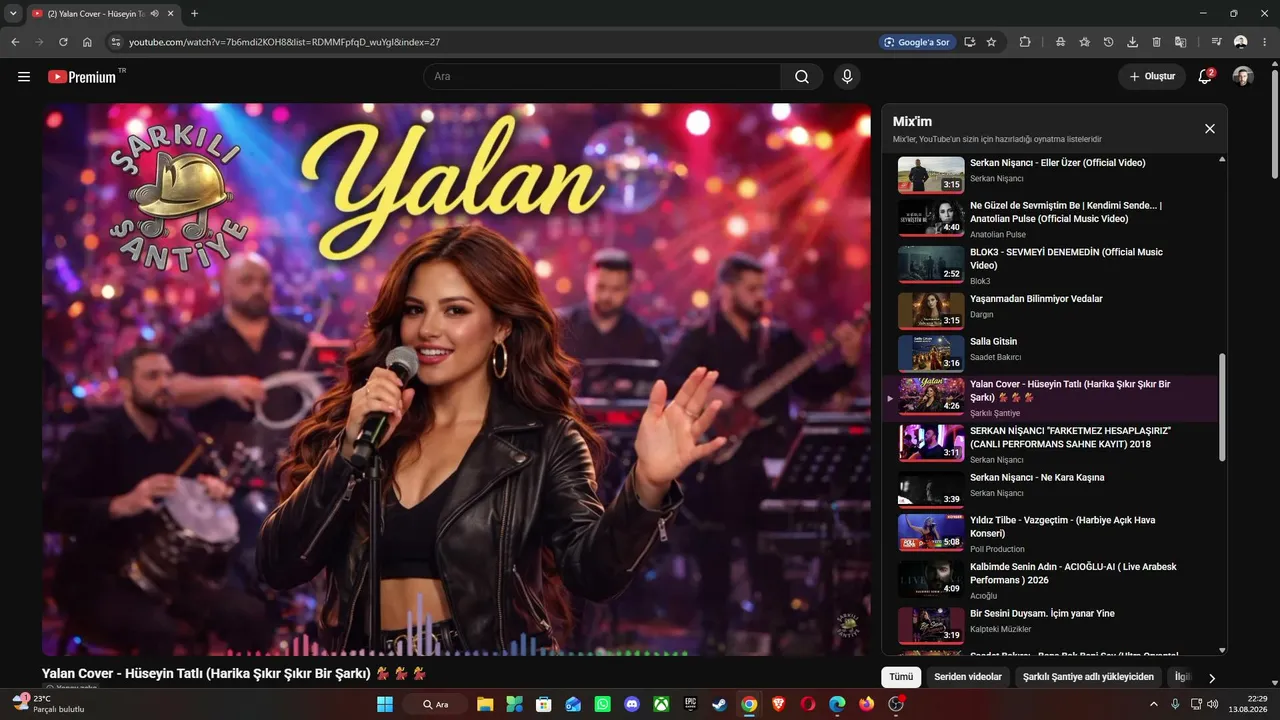Open the Chrome extensions puzzle icon
1280x720 pixels.
pos(1025,42)
